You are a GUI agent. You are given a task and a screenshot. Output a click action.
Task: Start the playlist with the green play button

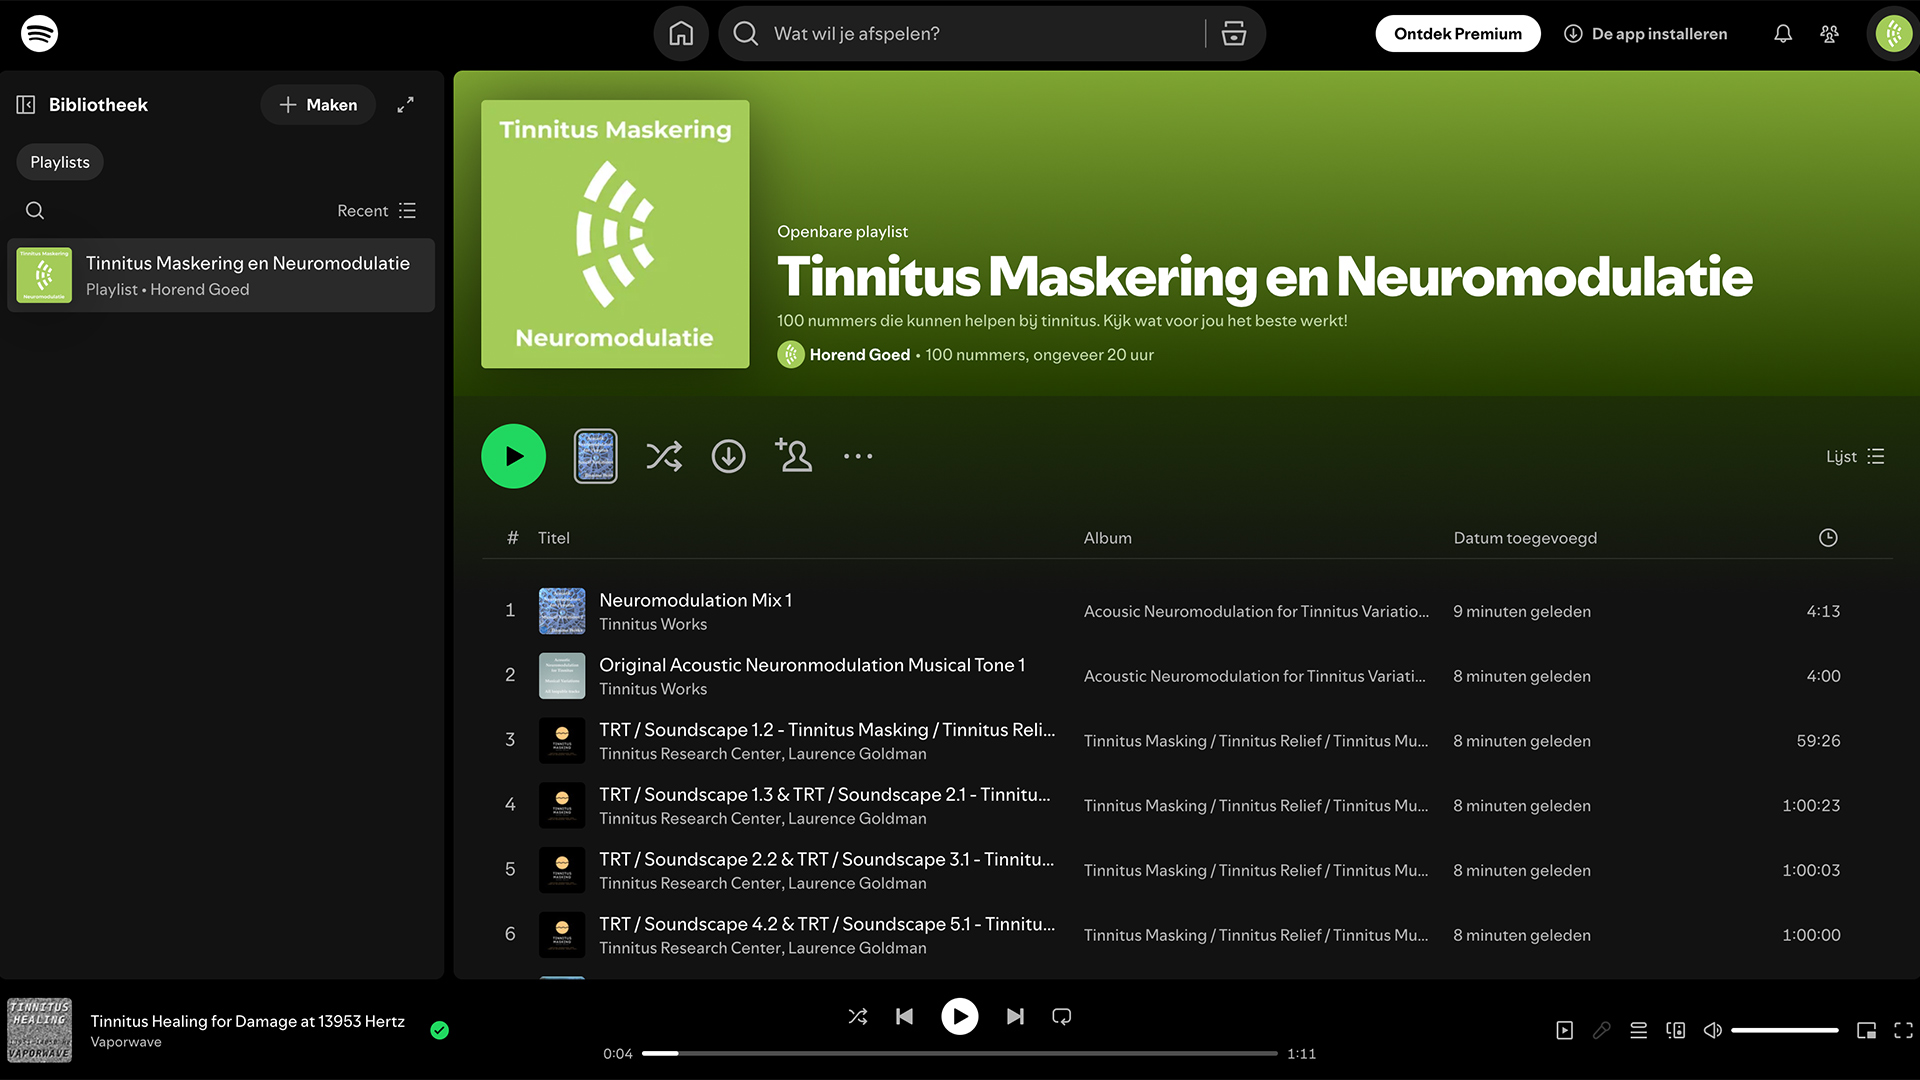(x=513, y=456)
